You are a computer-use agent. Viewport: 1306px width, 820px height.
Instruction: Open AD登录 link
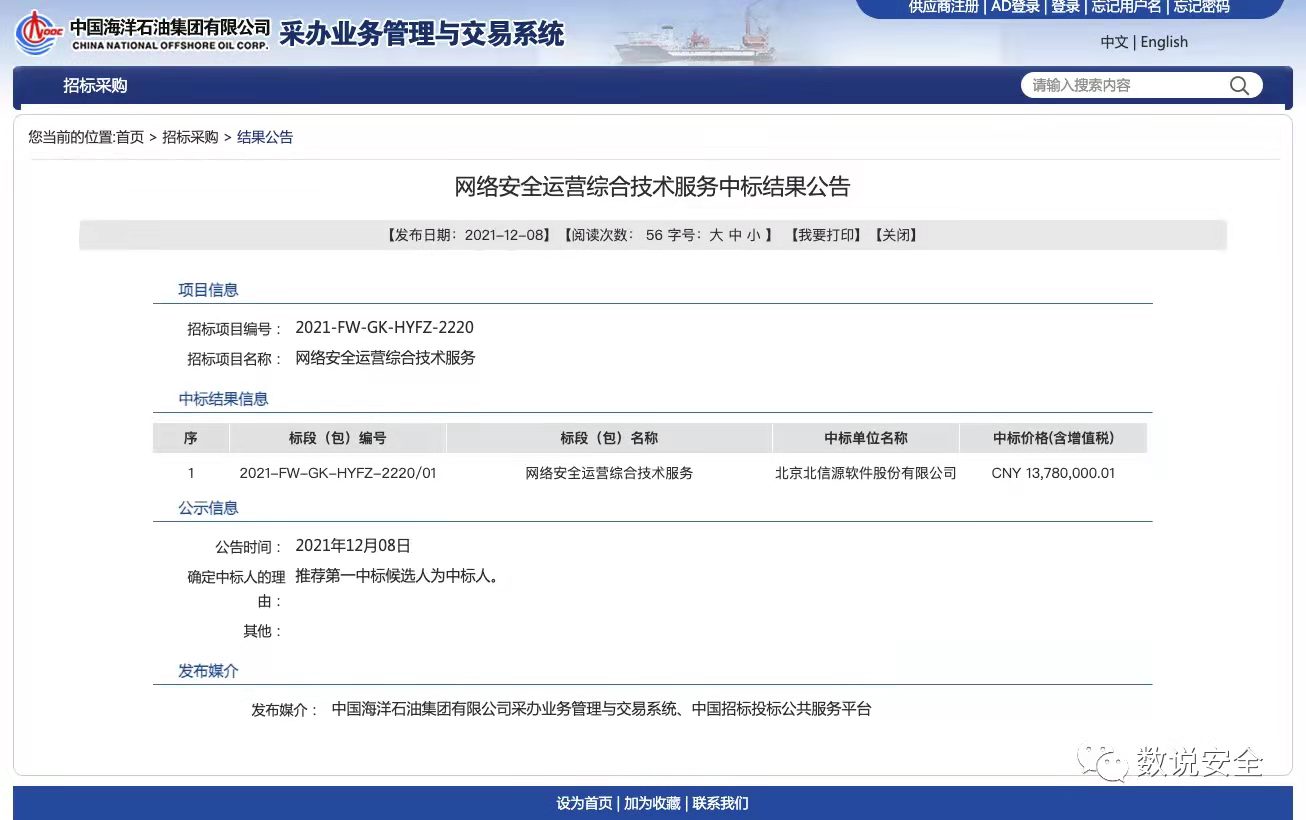point(1015,7)
